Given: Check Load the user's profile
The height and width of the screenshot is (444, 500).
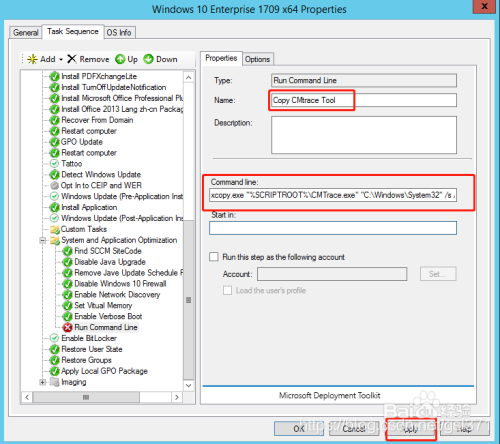Looking at the screenshot, I should [227, 291].
